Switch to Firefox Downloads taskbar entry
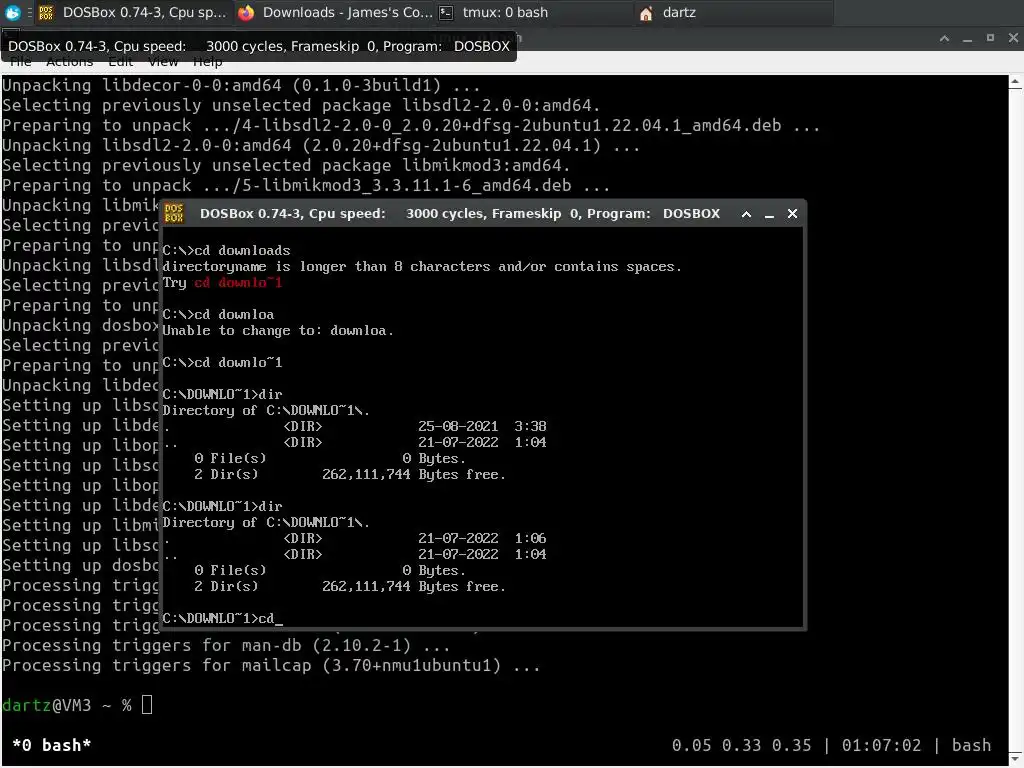 (335, 12)
